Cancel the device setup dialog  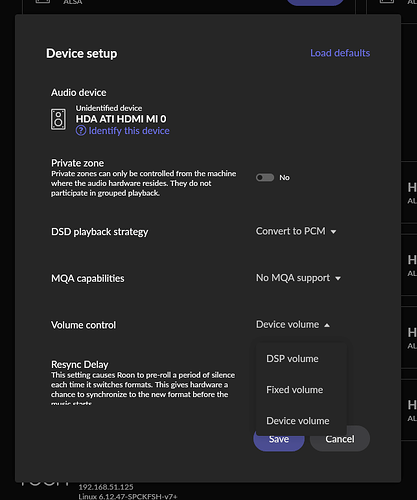(340, 439)
